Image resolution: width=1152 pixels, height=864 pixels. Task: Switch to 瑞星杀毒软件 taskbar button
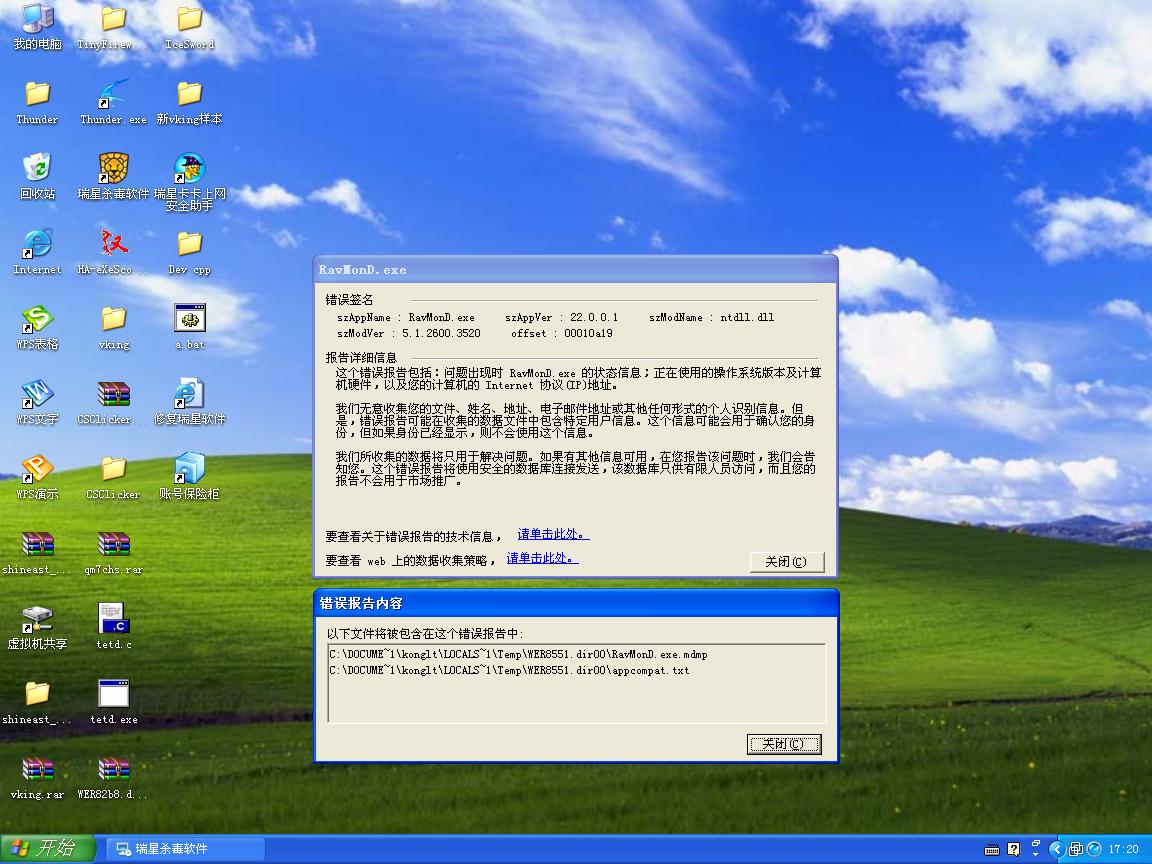click(x=185, y=849)
